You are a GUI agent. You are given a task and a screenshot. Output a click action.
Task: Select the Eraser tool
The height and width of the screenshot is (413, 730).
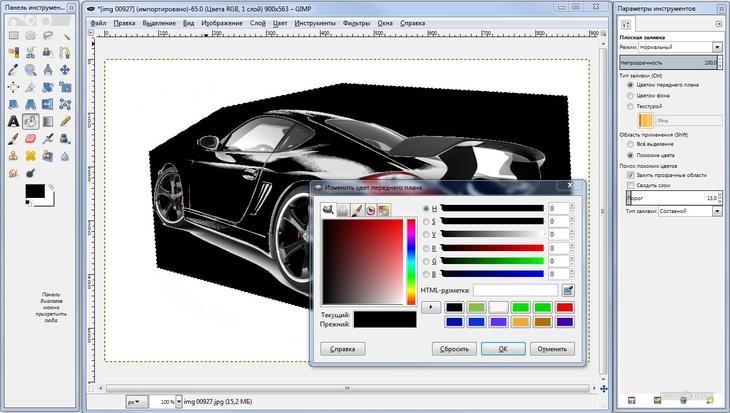(x=31, y=139)
